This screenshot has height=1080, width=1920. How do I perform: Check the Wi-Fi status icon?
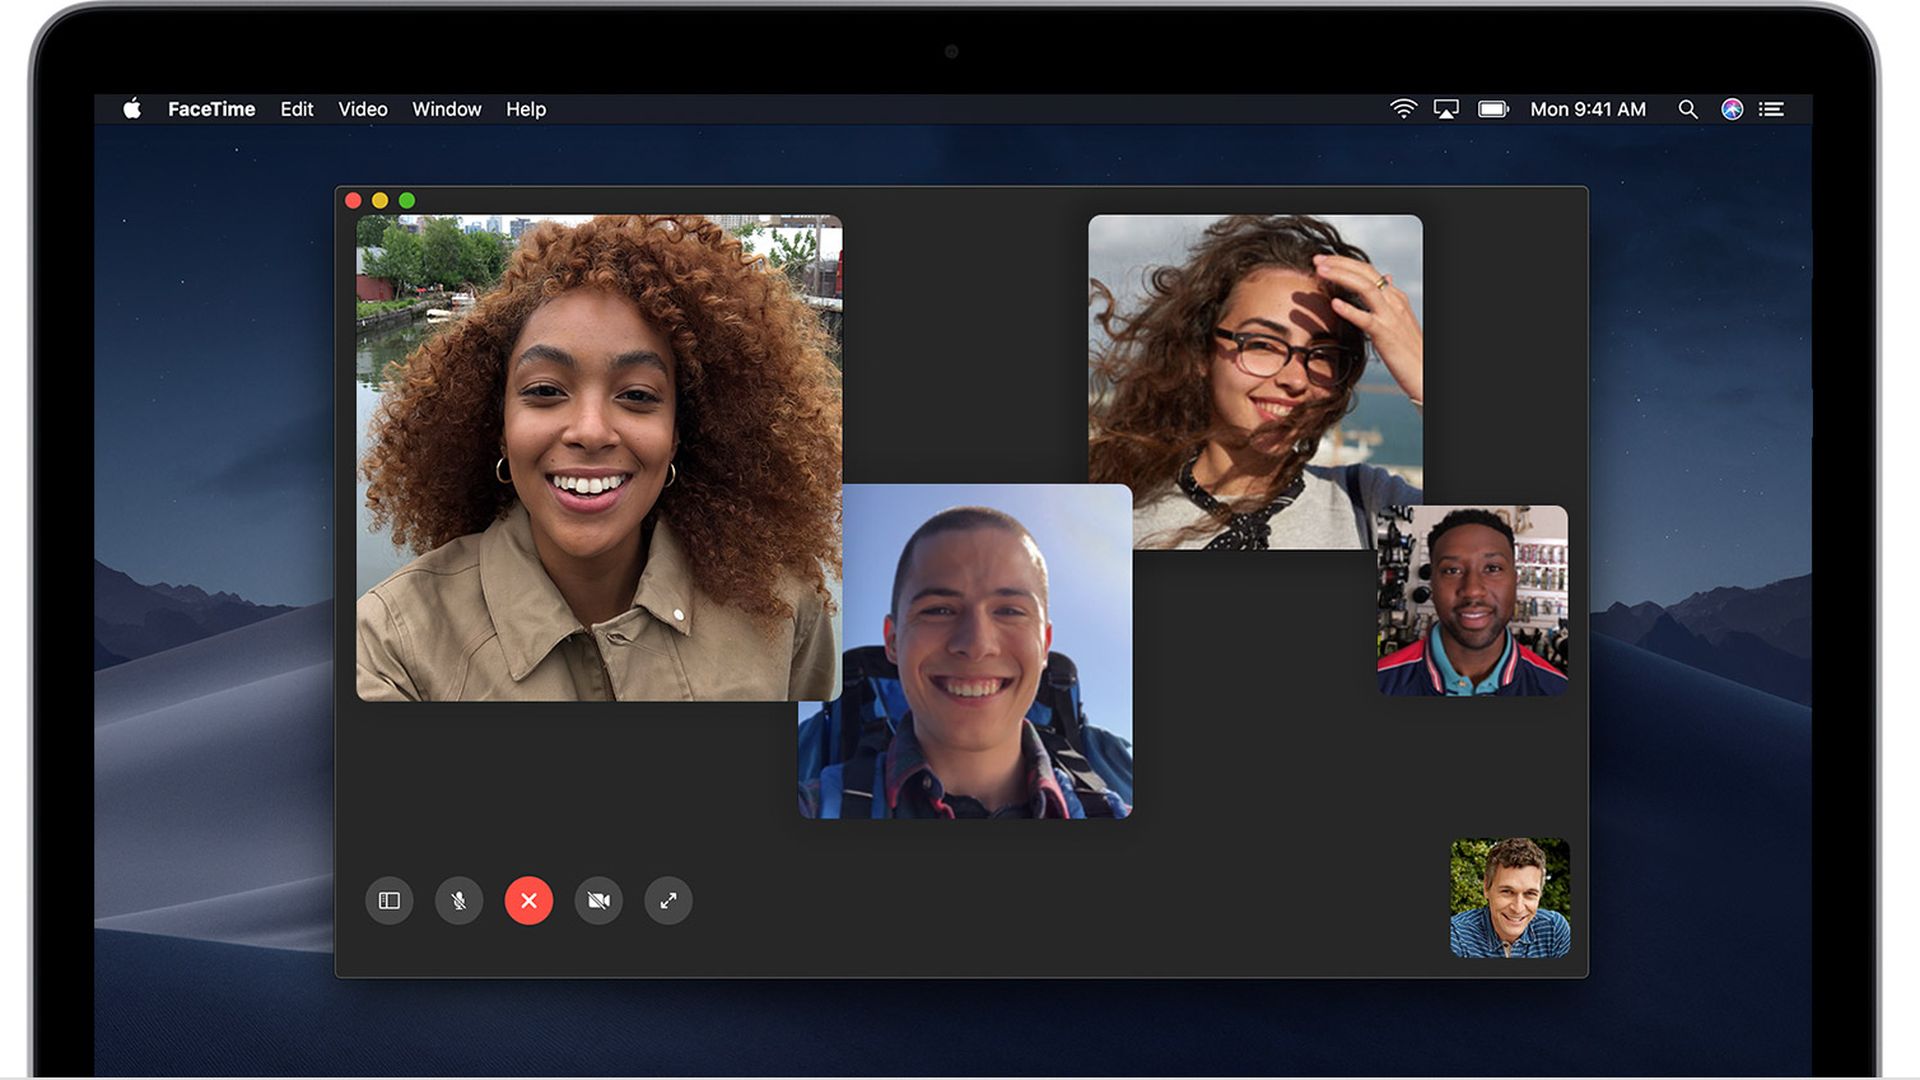pyautogui.click(x=1403, y=109)
